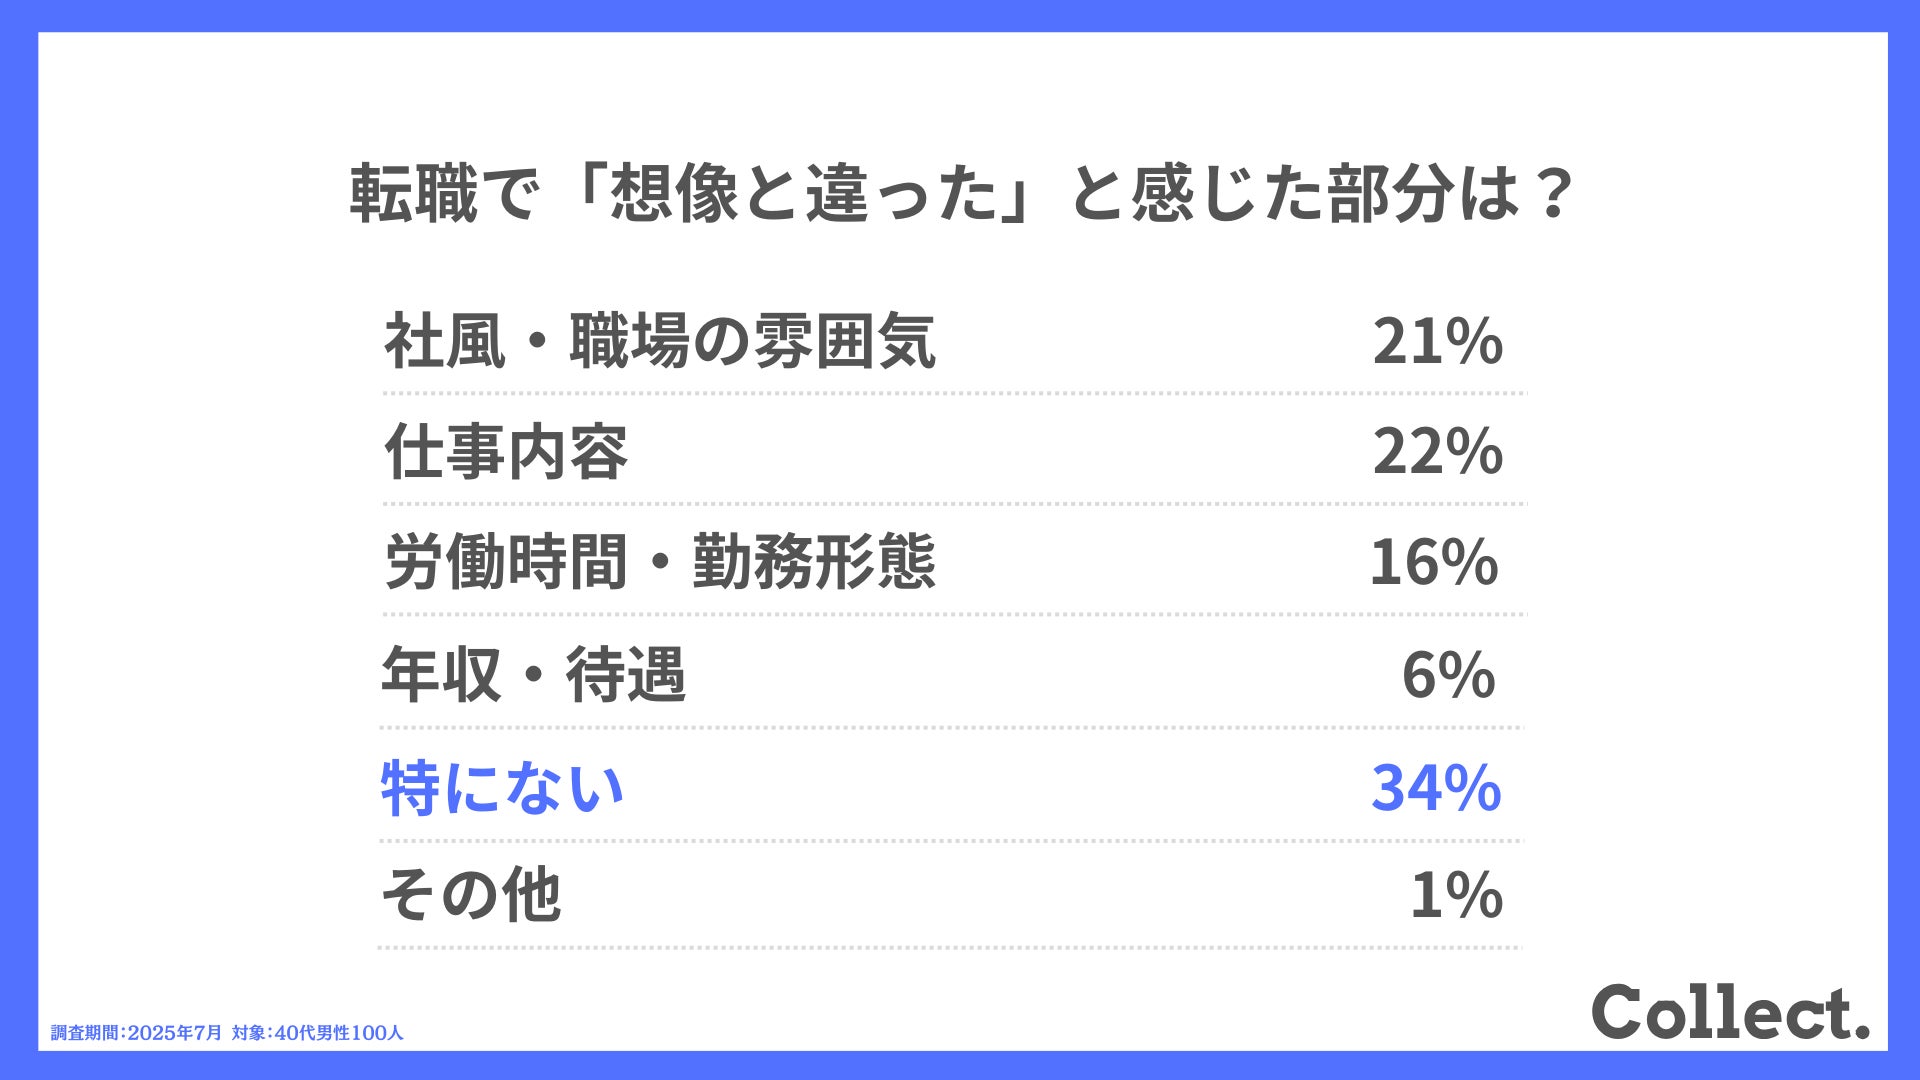Select the 労働時間・勤務形態 label
The width and height of the screenshot is (1920, 1080).
tap(660, 561)
